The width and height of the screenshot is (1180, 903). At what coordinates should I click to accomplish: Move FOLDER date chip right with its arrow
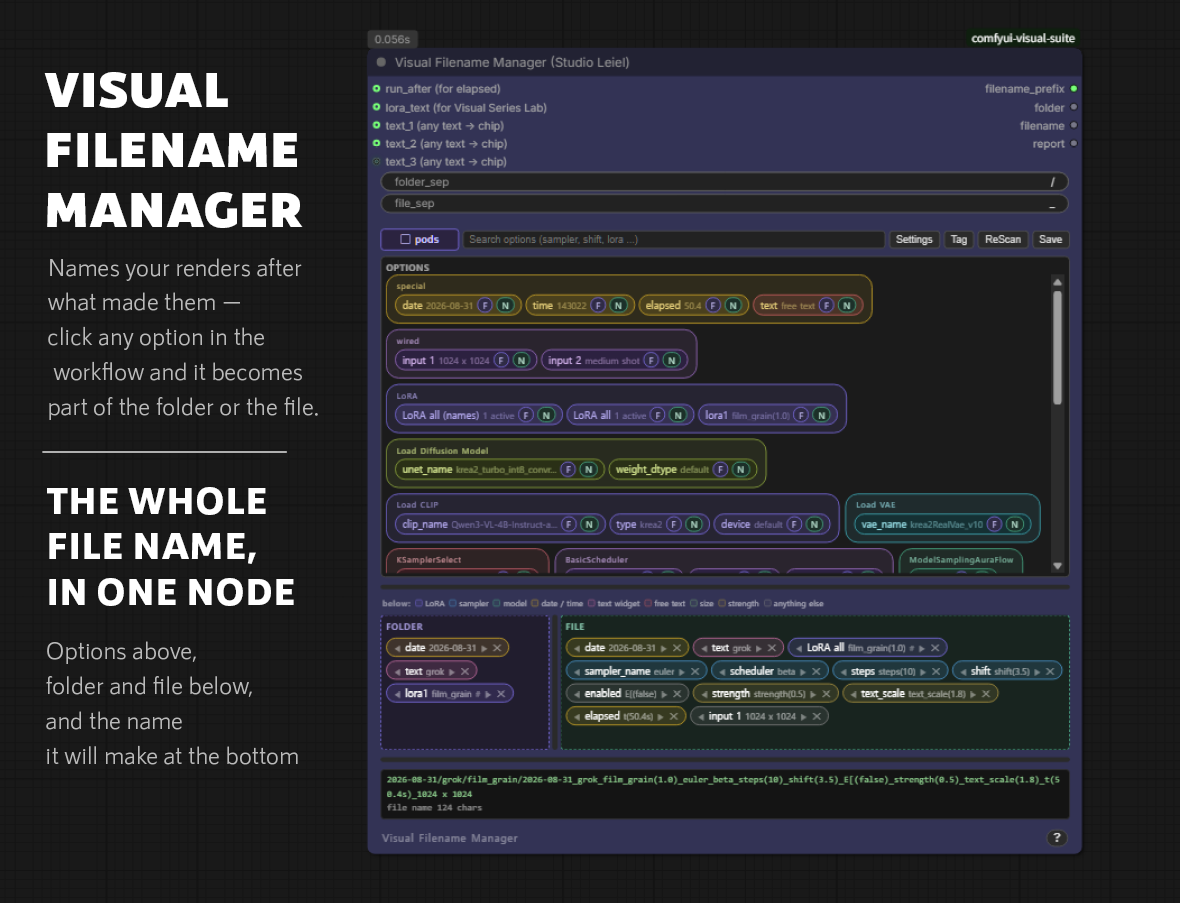coord(484,648)
